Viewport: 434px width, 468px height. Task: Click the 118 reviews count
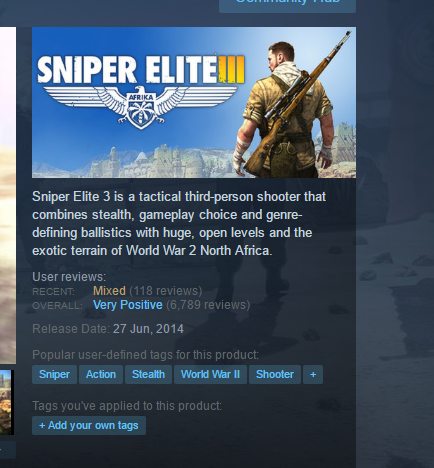click(x=166, y=291)
